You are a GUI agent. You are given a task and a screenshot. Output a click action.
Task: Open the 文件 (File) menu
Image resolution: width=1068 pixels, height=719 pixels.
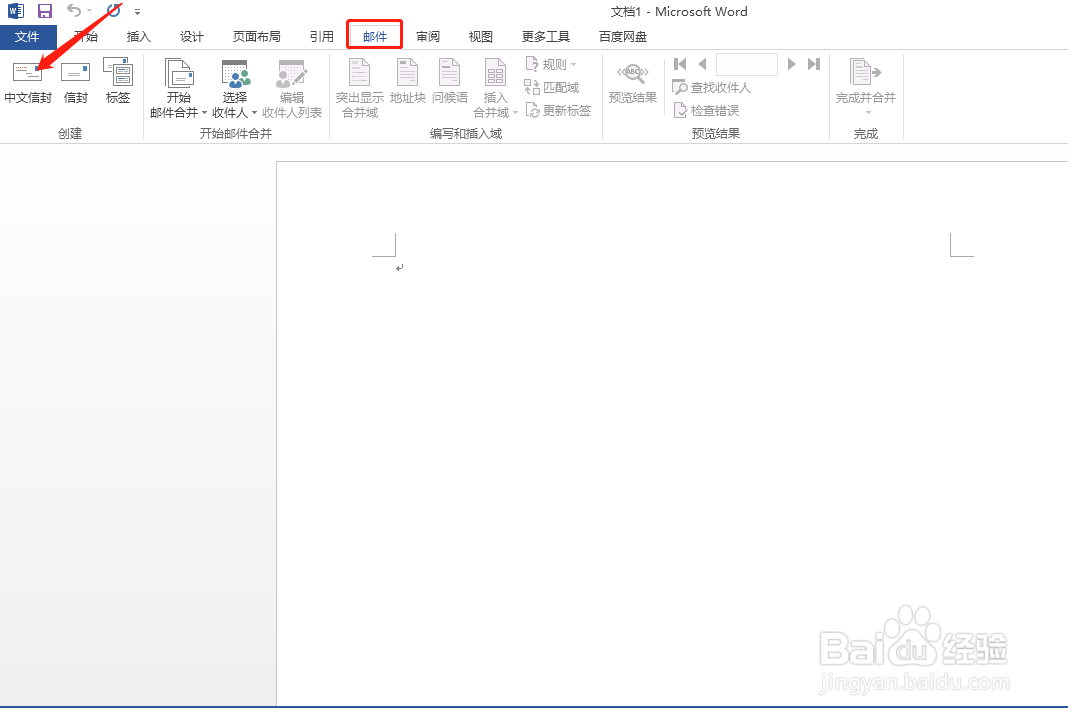[28, 35]
